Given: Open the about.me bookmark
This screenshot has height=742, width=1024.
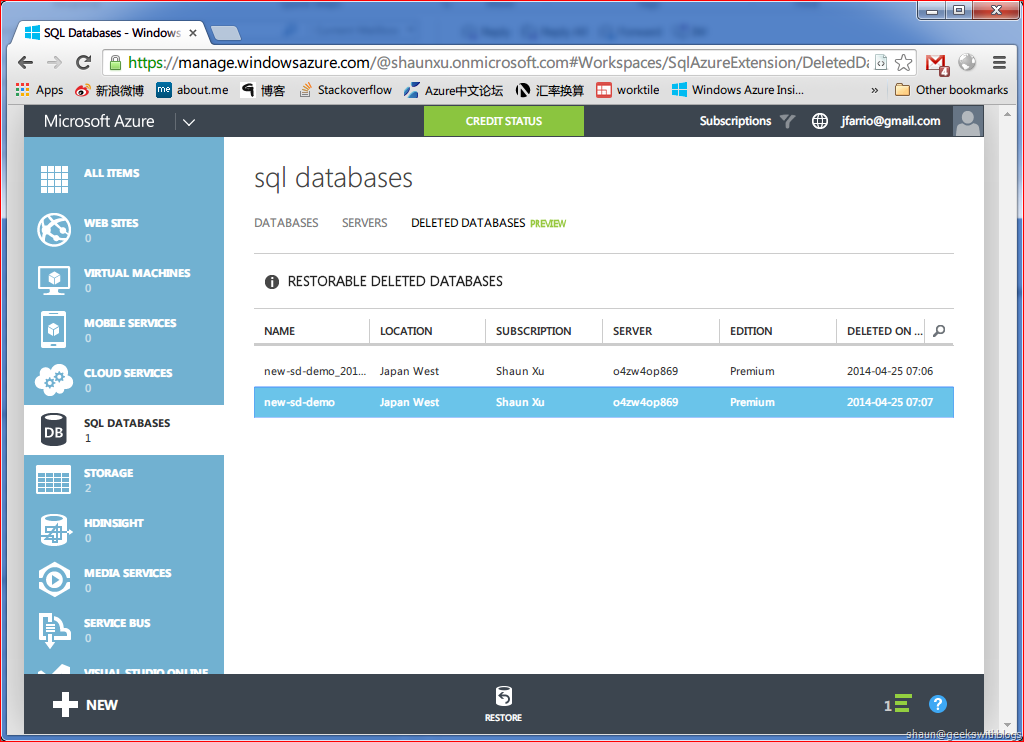Looking at the screenshot, I should [x=193, y=90].
